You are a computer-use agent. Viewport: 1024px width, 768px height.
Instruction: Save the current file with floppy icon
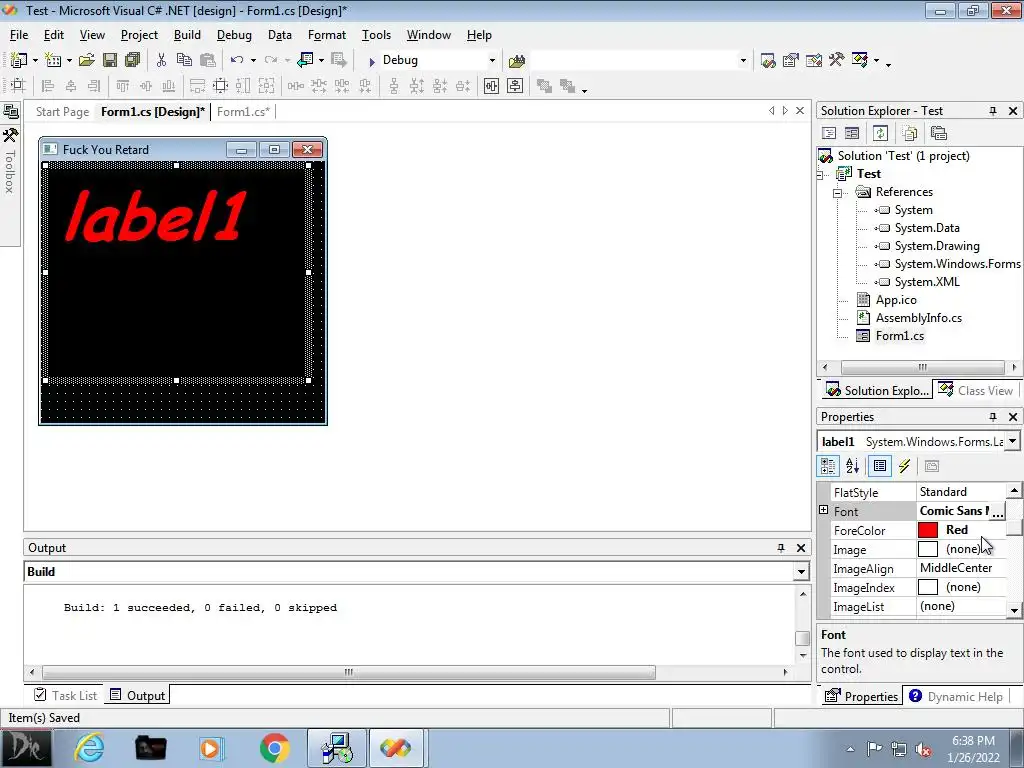pos(110,60)
